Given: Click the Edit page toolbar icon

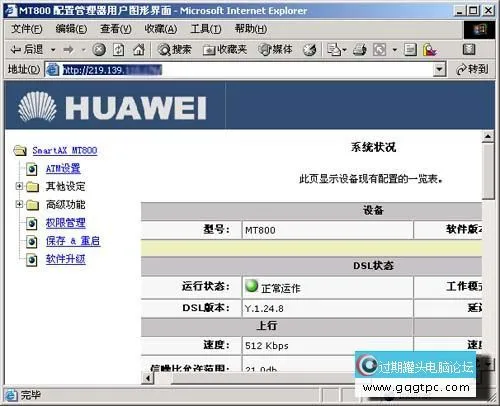Looking at the screenshot, I should [380, 50].
